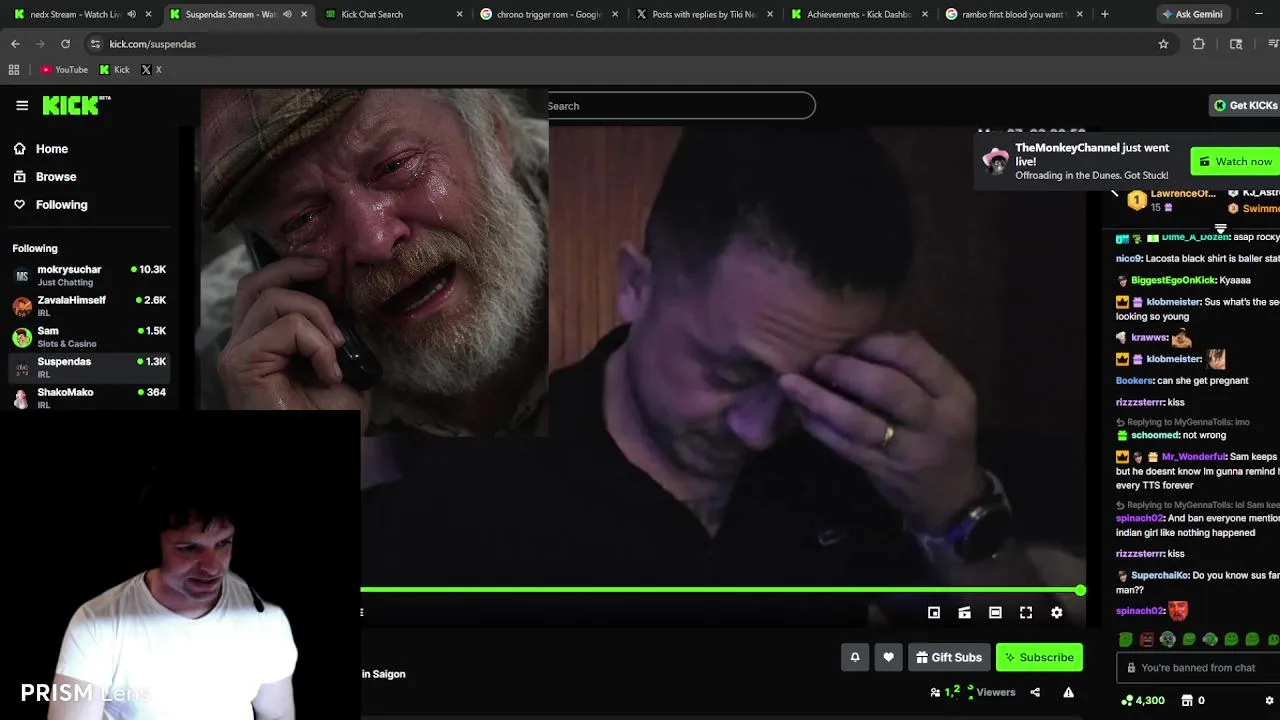Image resolution: width=1280 pixels, height=720 pixels.
Task: Open the Chrome apps grid shortcut
Action: point(14,70)
